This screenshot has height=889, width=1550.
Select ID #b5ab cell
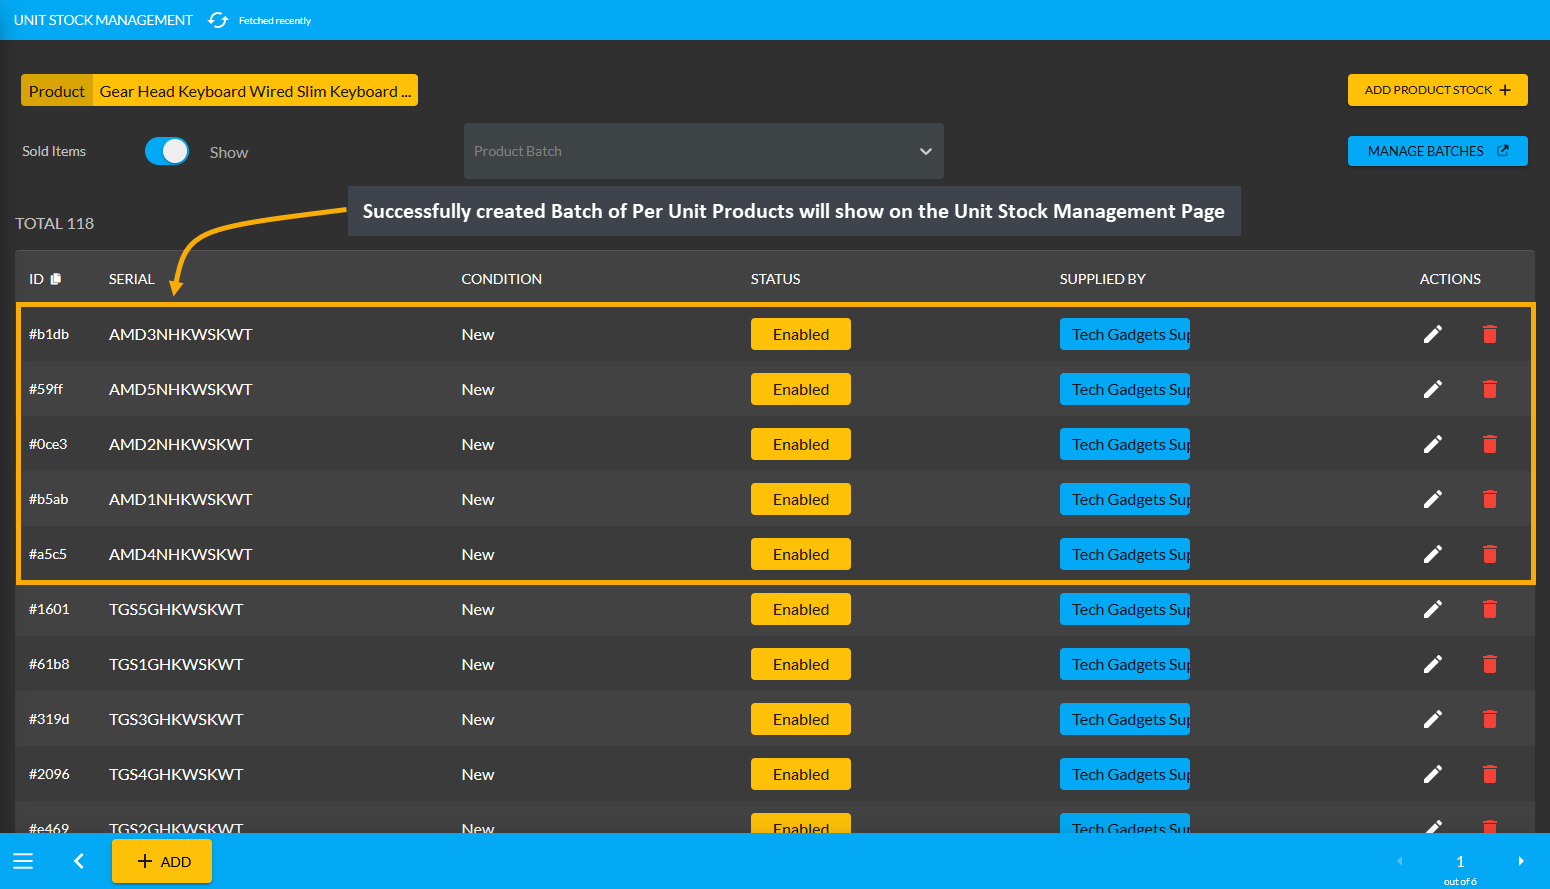pos(49,499)
